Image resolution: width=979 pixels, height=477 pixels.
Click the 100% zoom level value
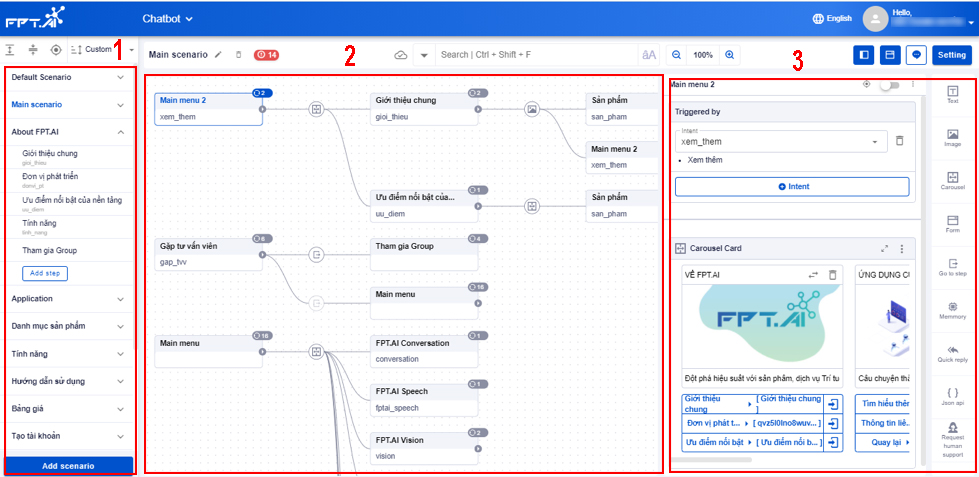pyautogui.click(x=702, y=55)
